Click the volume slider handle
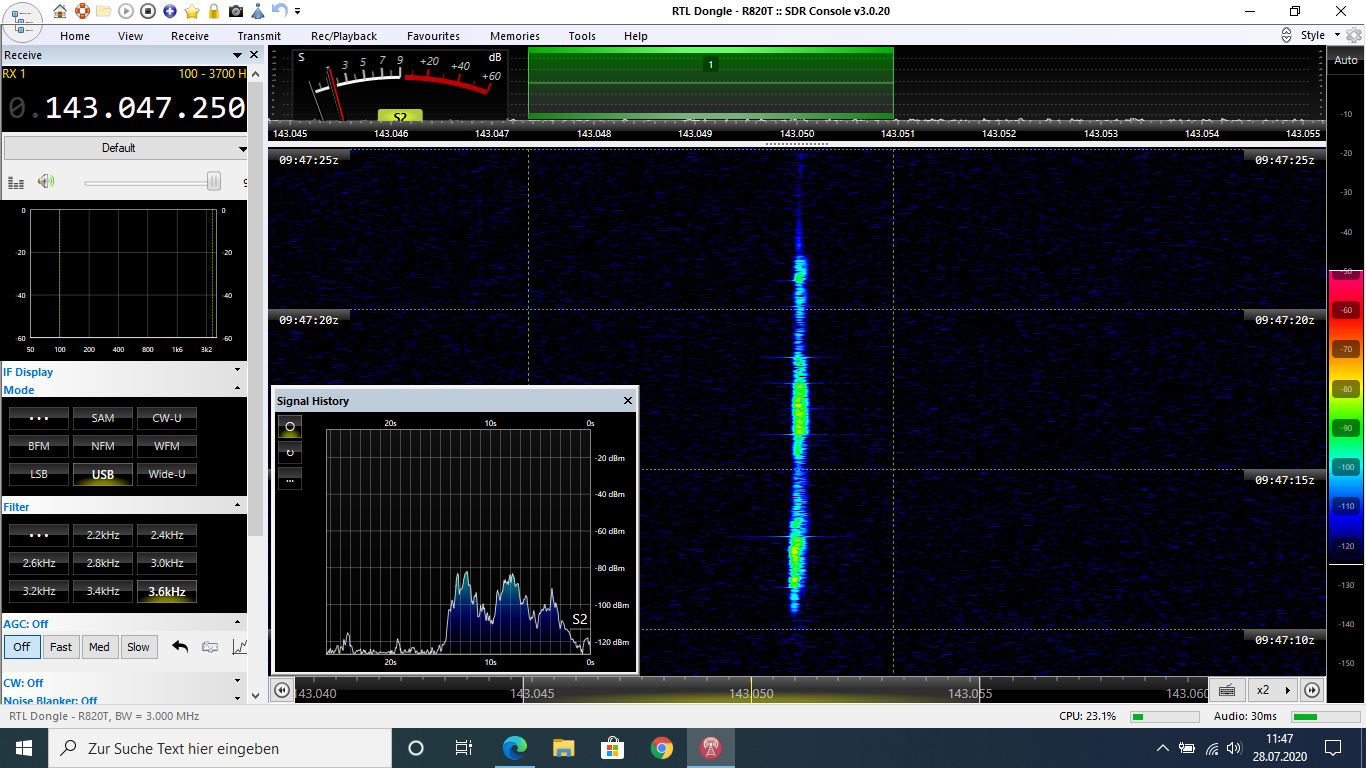The width and height of the screenshot is (1366, 768). click(214, 181)
